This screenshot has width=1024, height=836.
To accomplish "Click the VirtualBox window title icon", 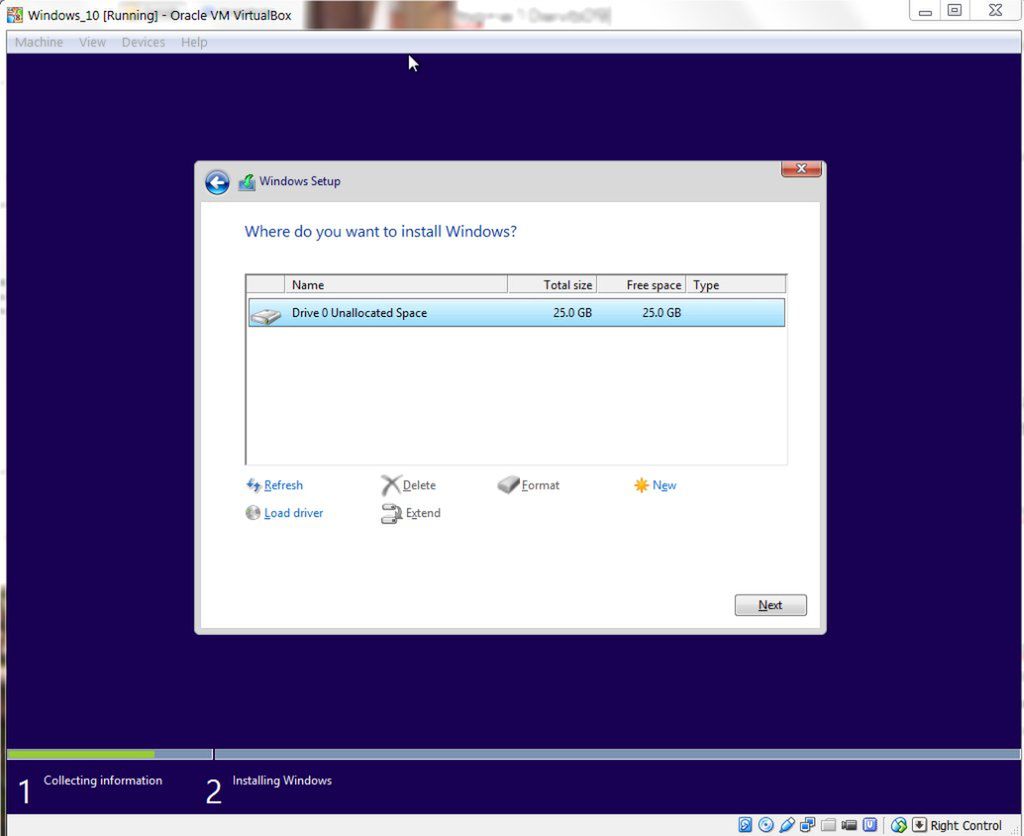I will [x=15, y=15].
